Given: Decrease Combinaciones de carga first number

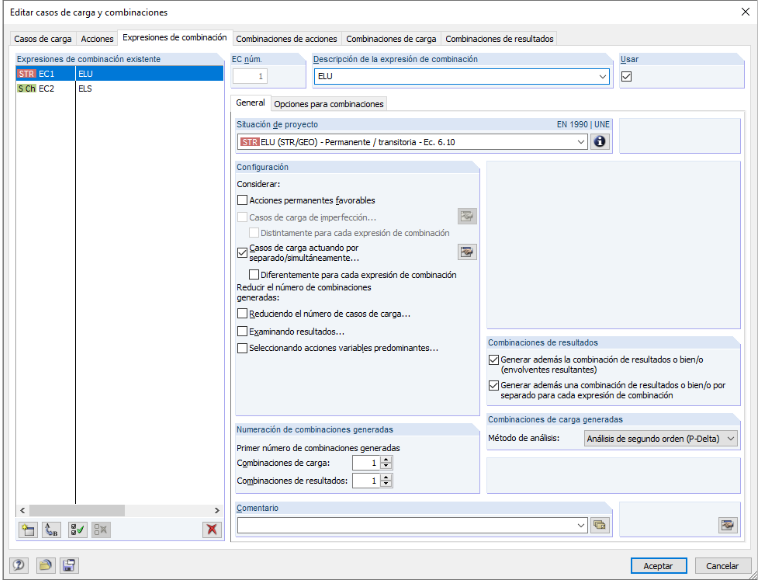Looking at the screenshot, I should tap(386, 466).
